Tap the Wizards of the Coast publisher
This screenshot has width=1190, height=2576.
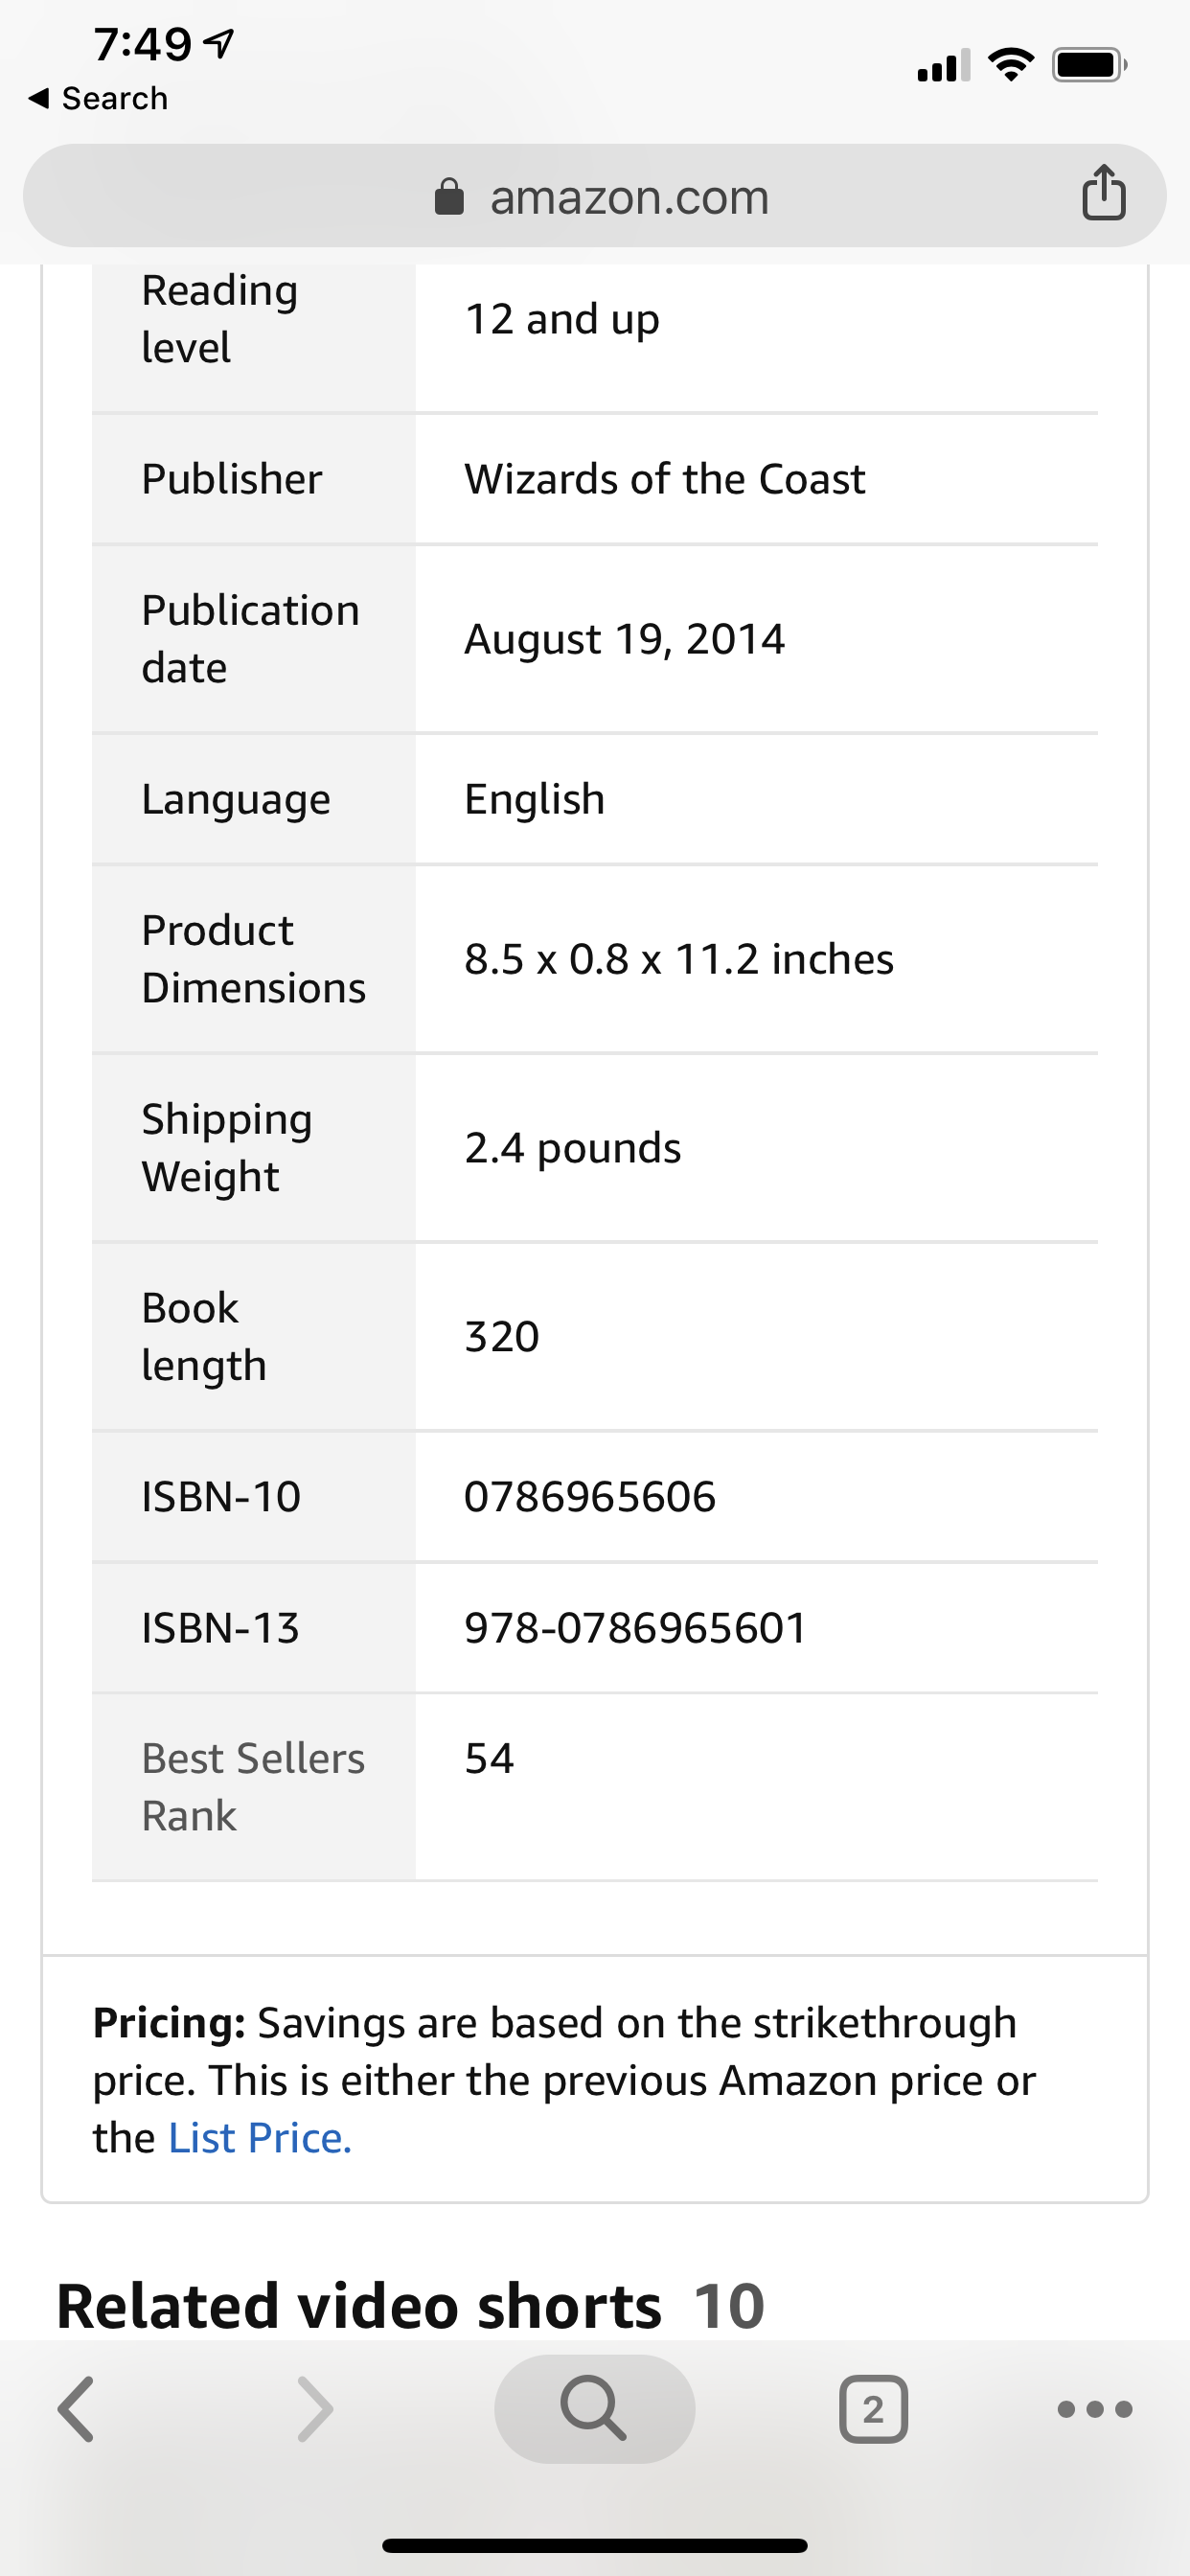(x=665, y=479)
